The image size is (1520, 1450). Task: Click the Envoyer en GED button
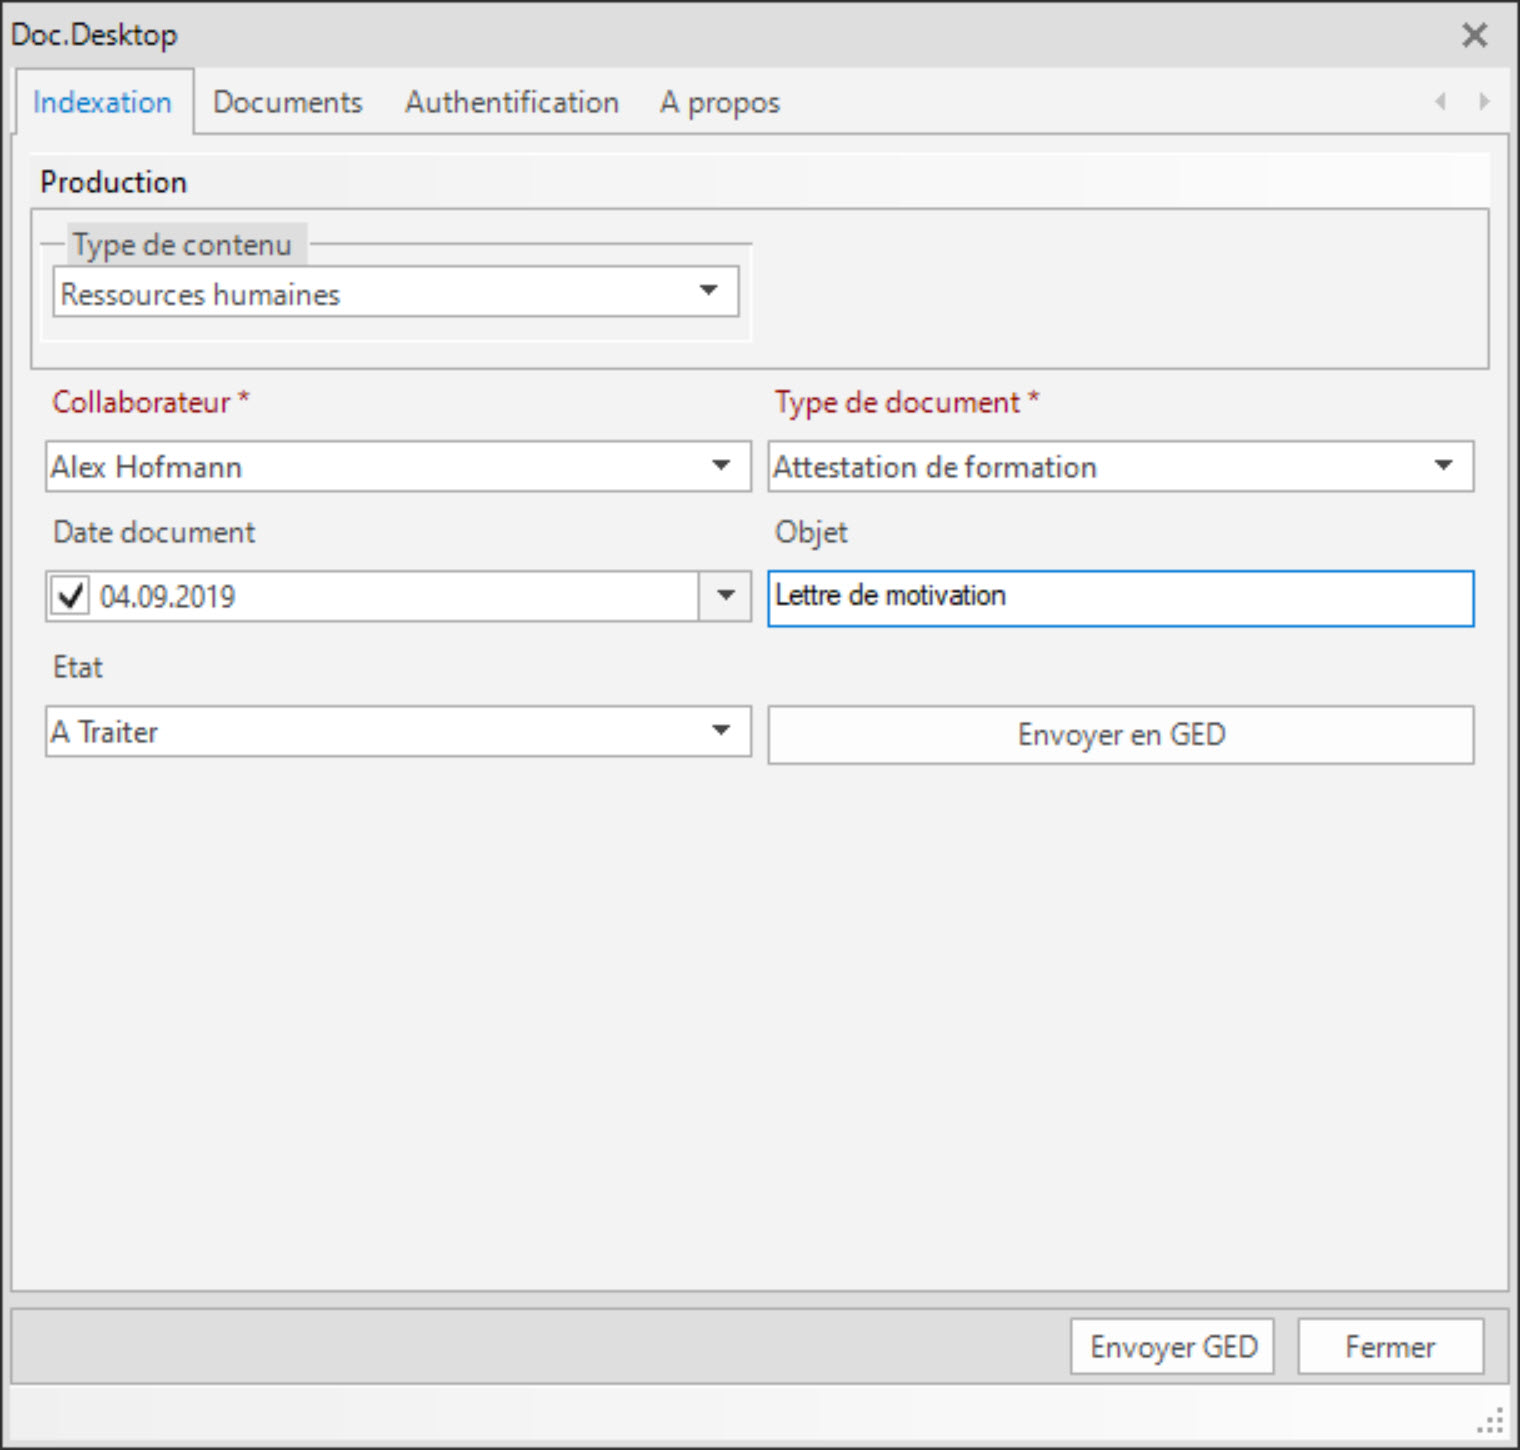1120,735
